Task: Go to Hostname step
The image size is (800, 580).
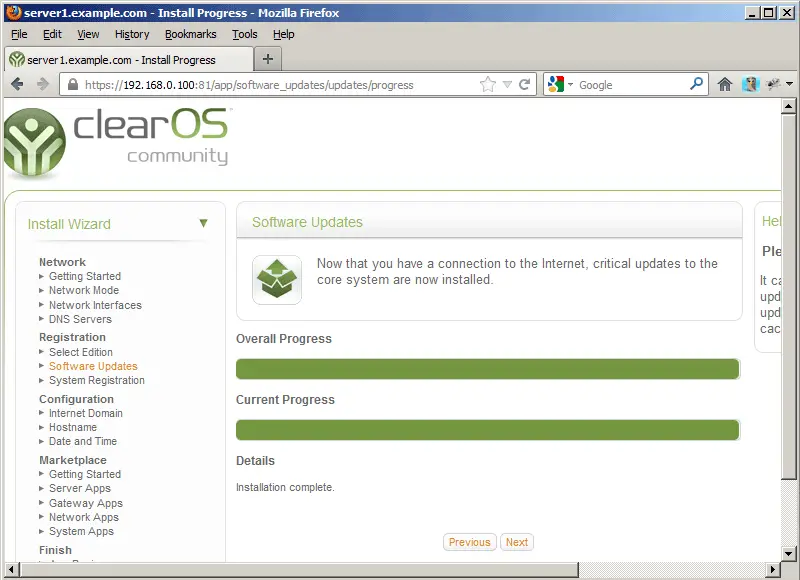Action: tap(73, 427)
